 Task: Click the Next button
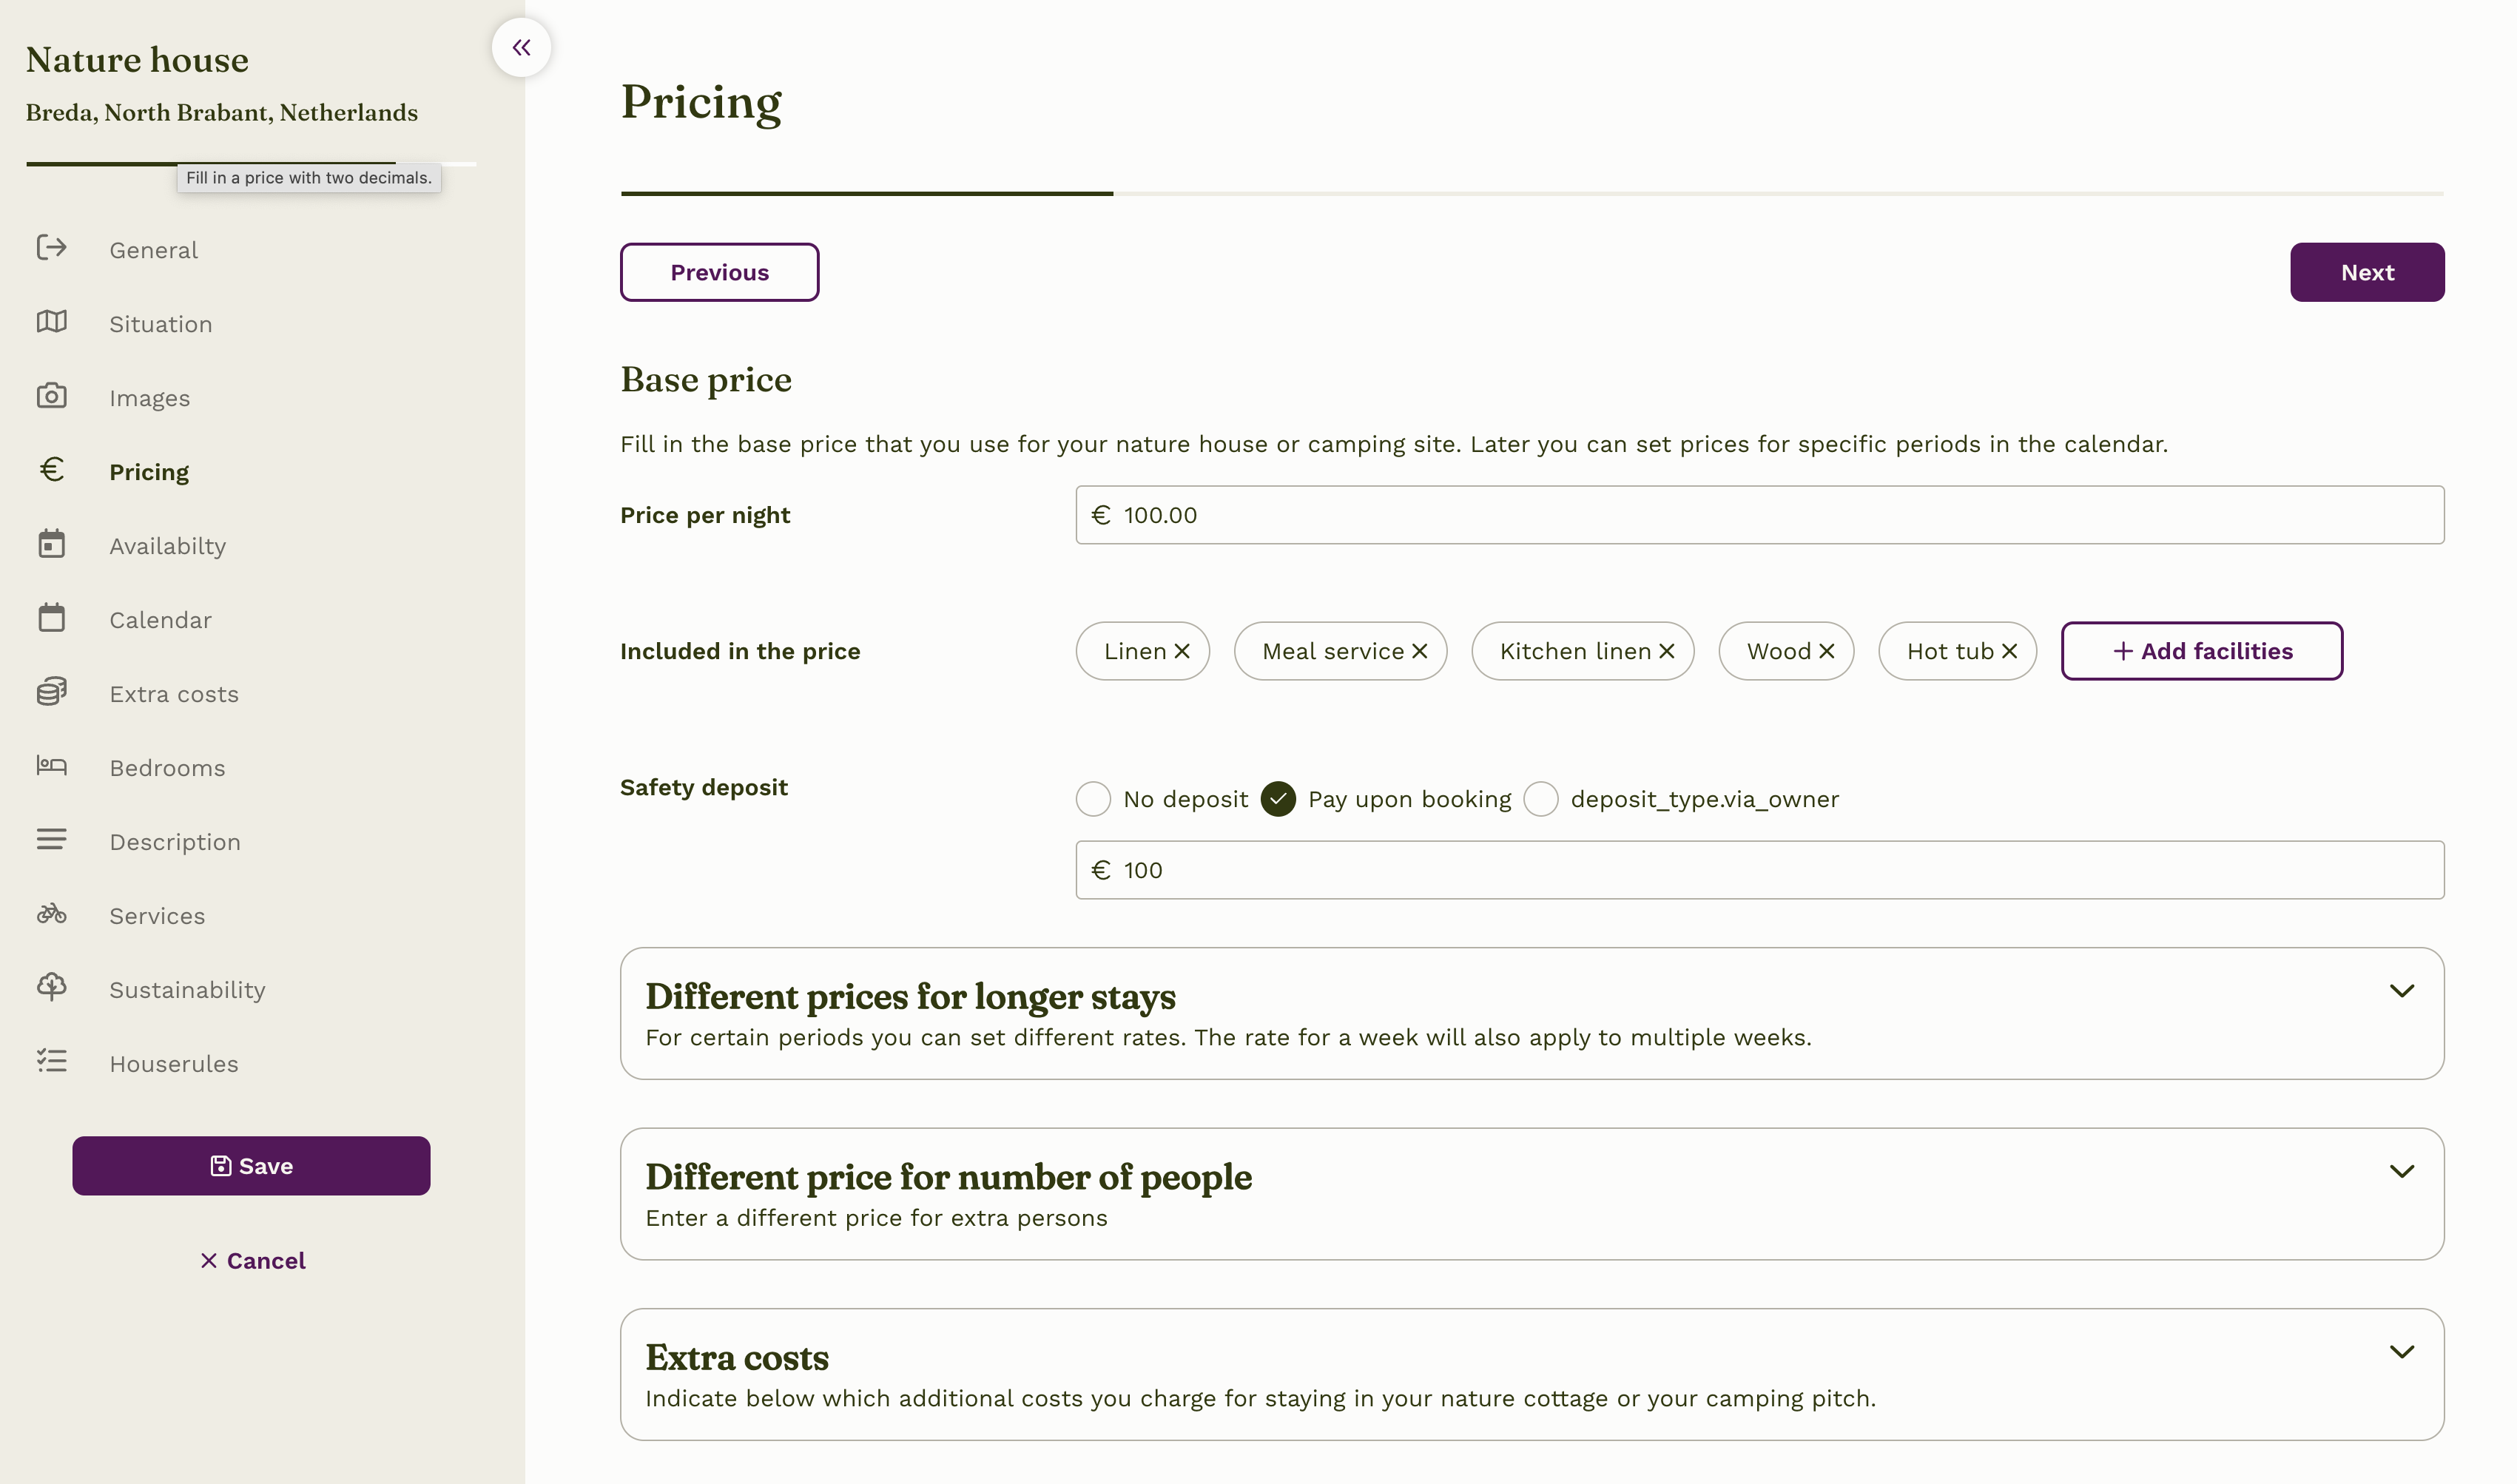pyautogui.click(x=2367, y=272)
